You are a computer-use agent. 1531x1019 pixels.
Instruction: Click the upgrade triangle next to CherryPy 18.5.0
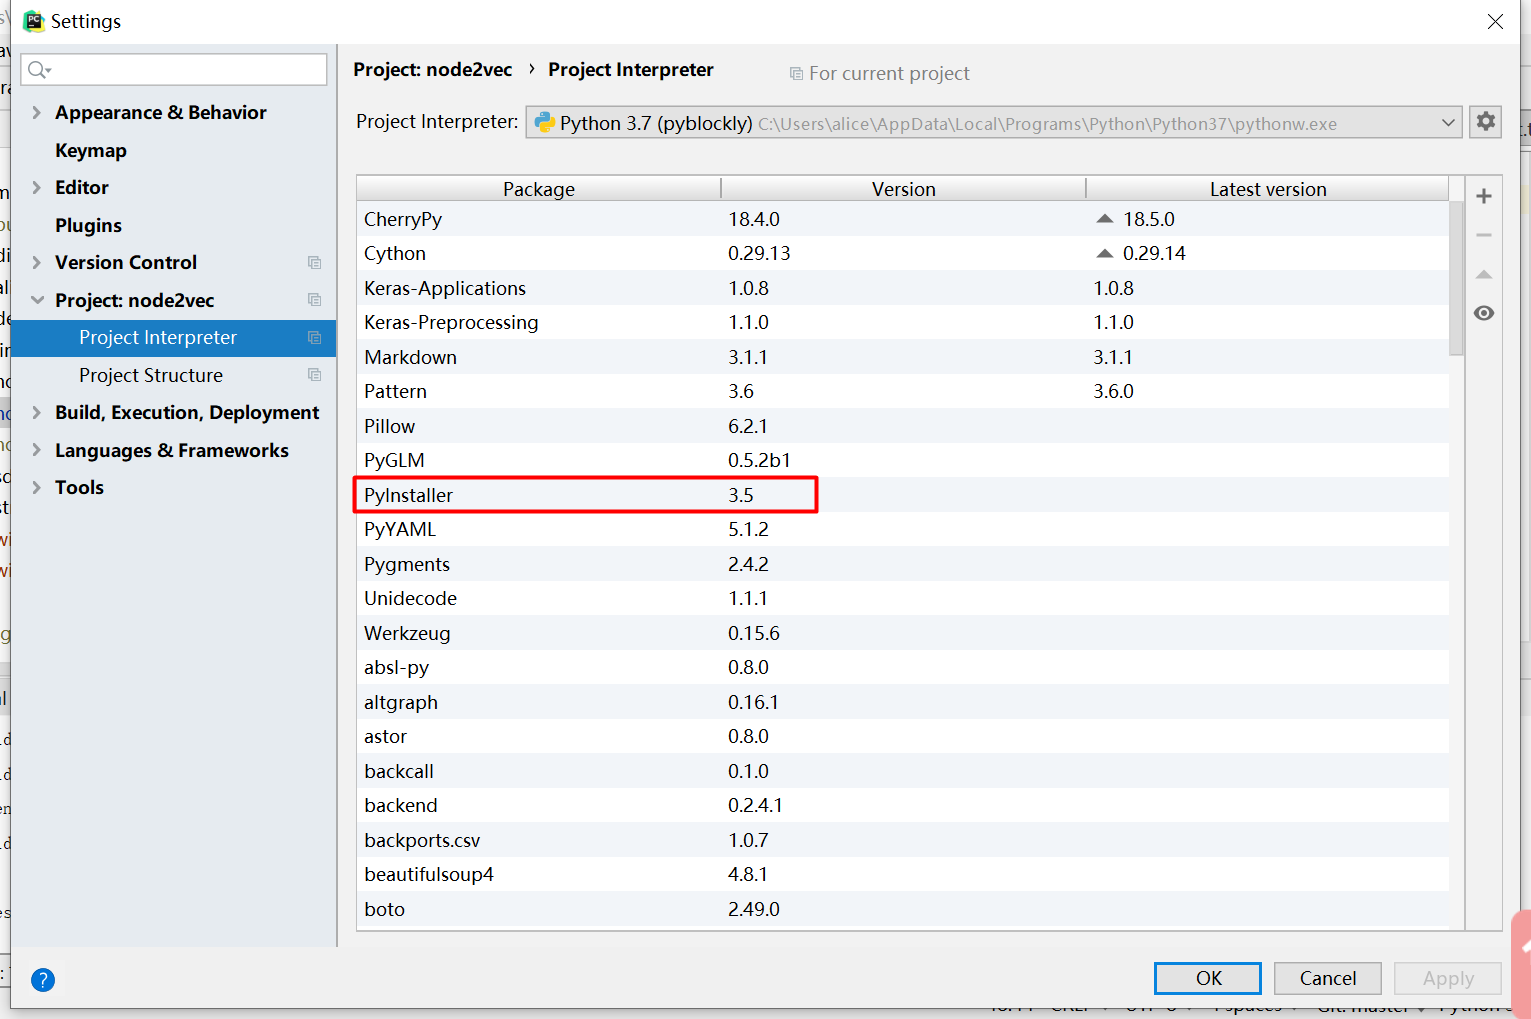pyautogui.click(x=1104, y=217)
